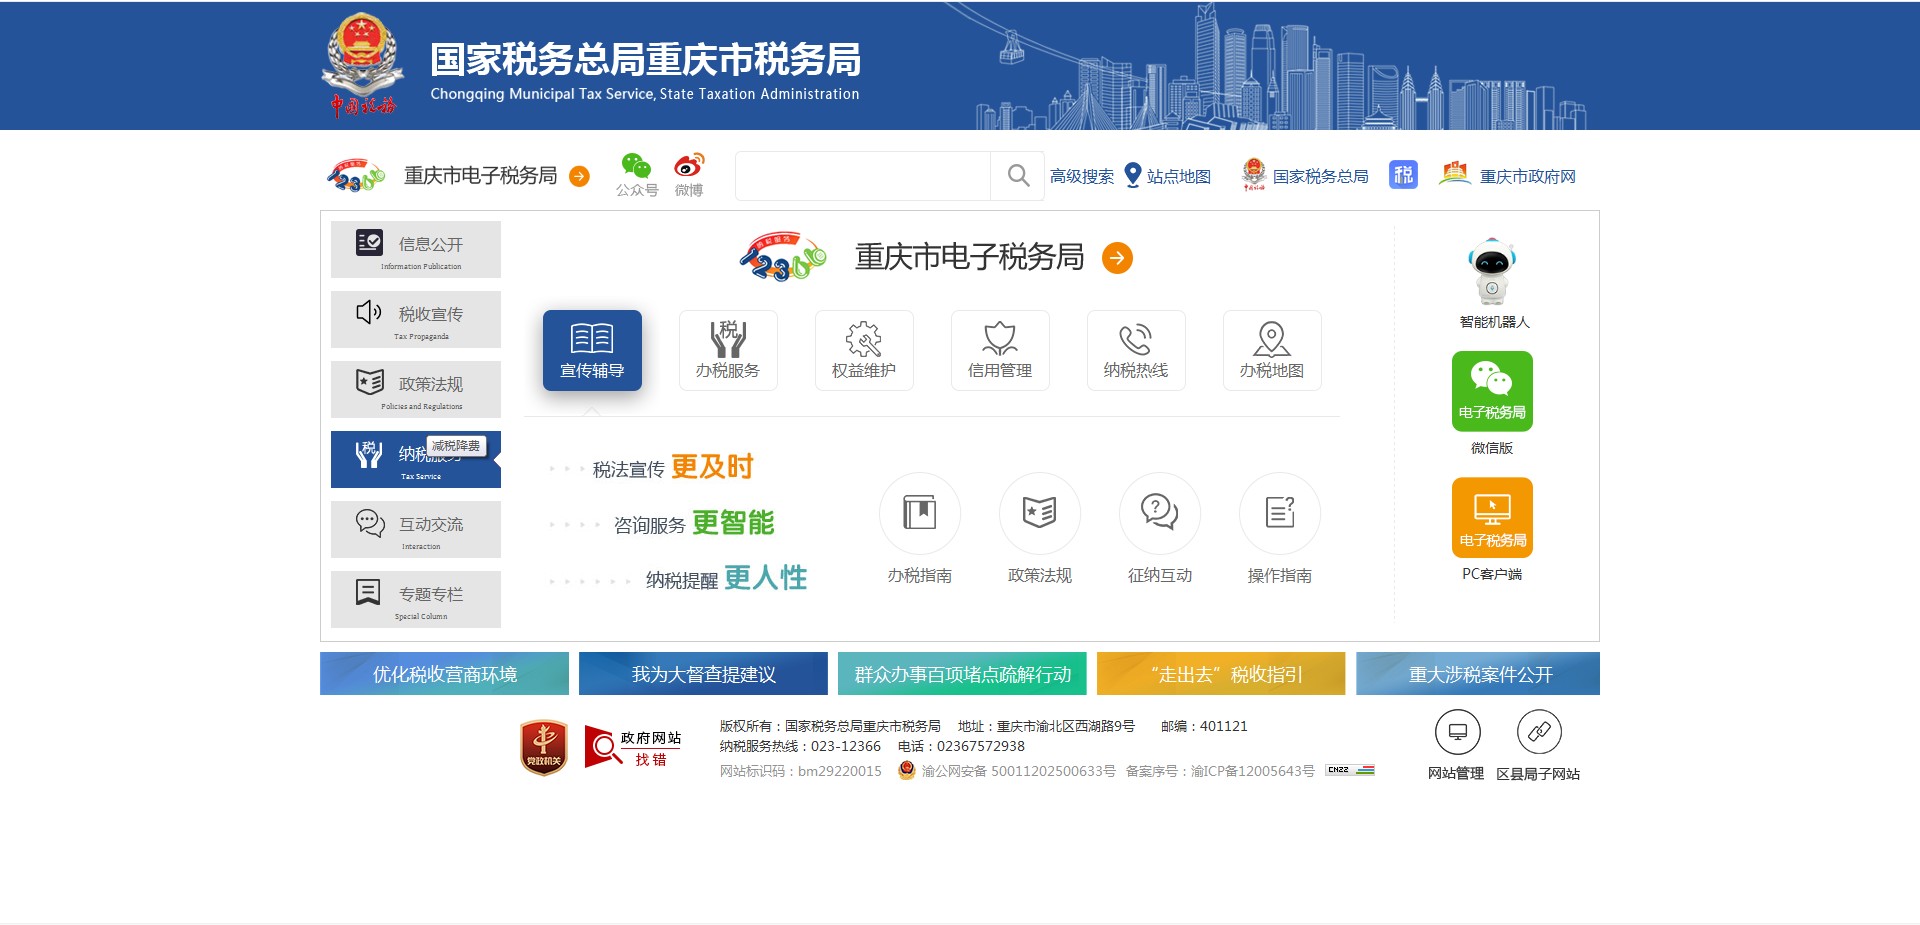Open the 税收宣传 sidebar menu

(x=416, y=319)
